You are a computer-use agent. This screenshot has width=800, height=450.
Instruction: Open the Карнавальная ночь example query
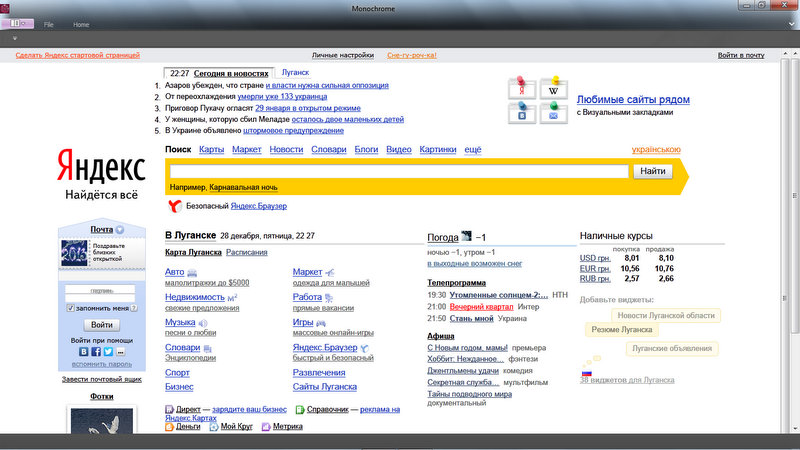[243, 187]
